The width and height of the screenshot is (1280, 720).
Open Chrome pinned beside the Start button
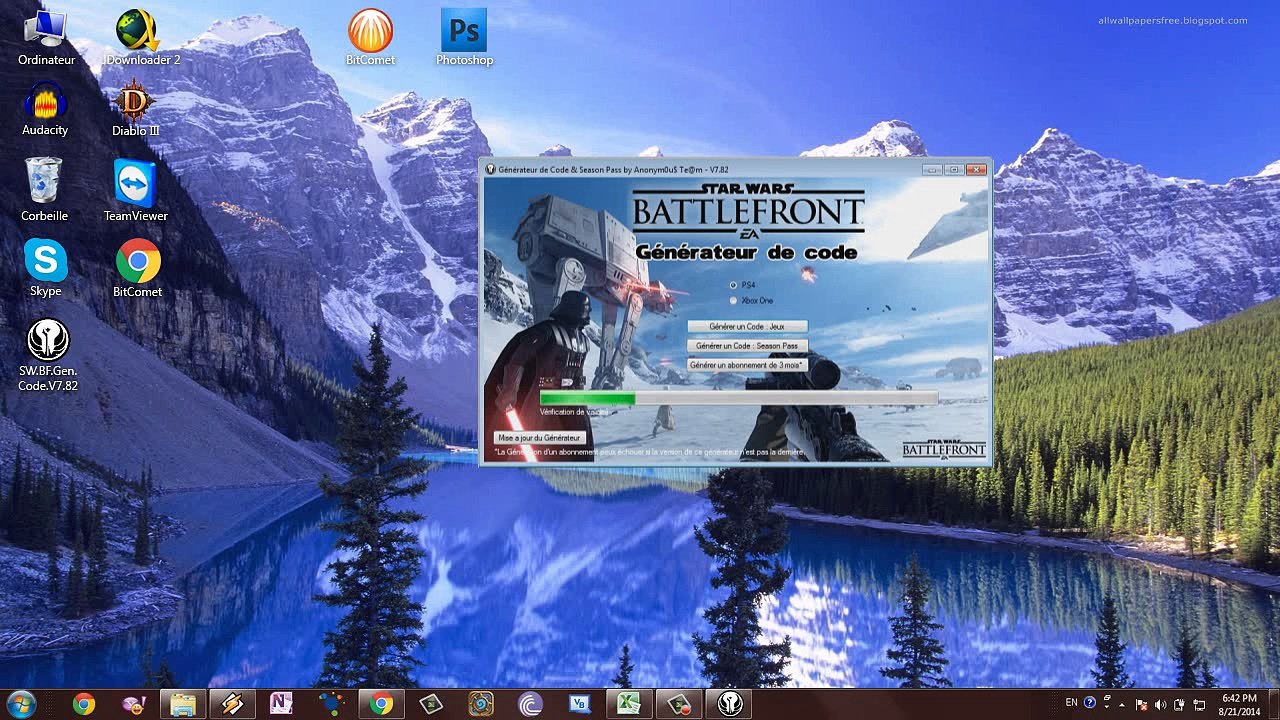tap(84, 704)
